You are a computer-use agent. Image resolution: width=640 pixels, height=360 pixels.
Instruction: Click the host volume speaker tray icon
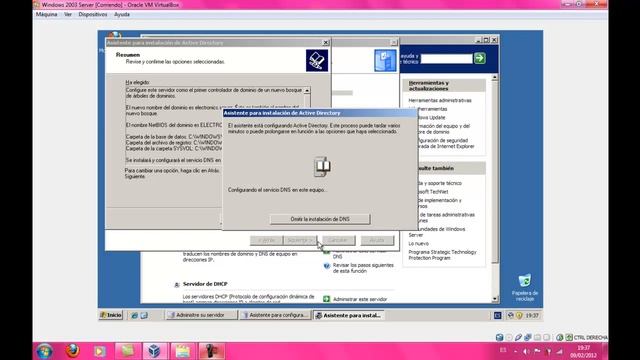[x=527, y=351]
